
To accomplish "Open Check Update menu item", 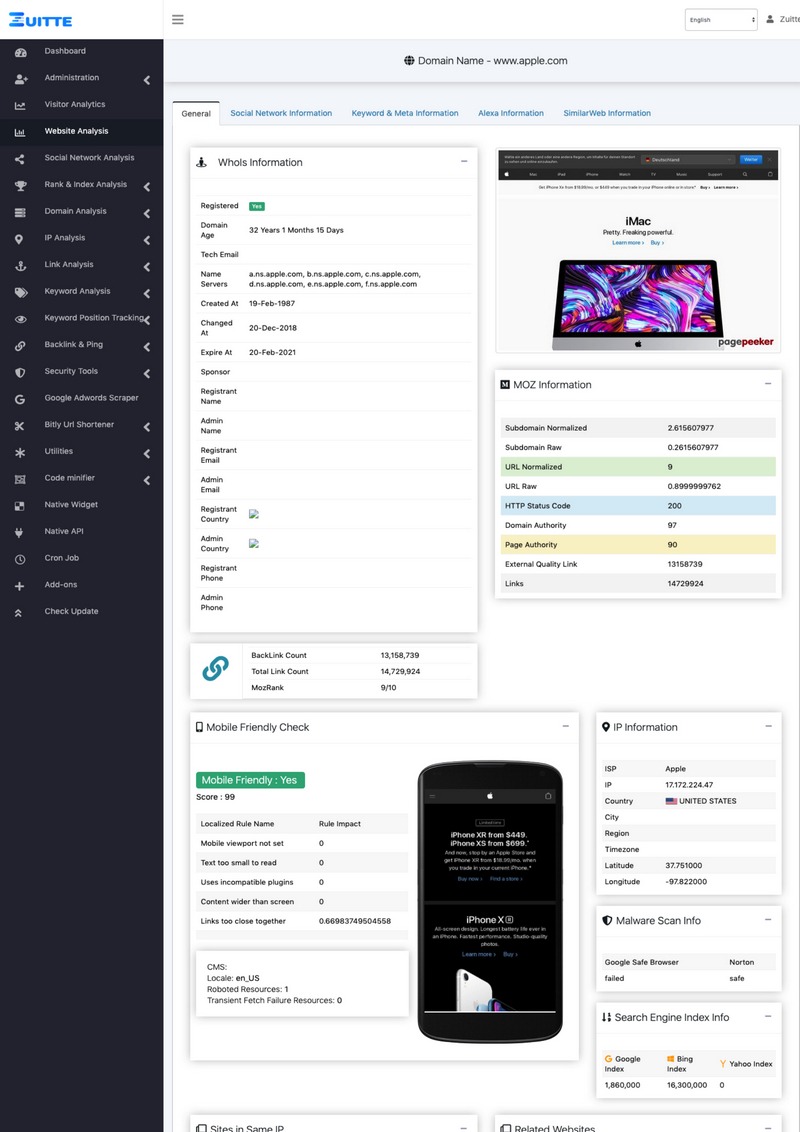I will point(71,611).
